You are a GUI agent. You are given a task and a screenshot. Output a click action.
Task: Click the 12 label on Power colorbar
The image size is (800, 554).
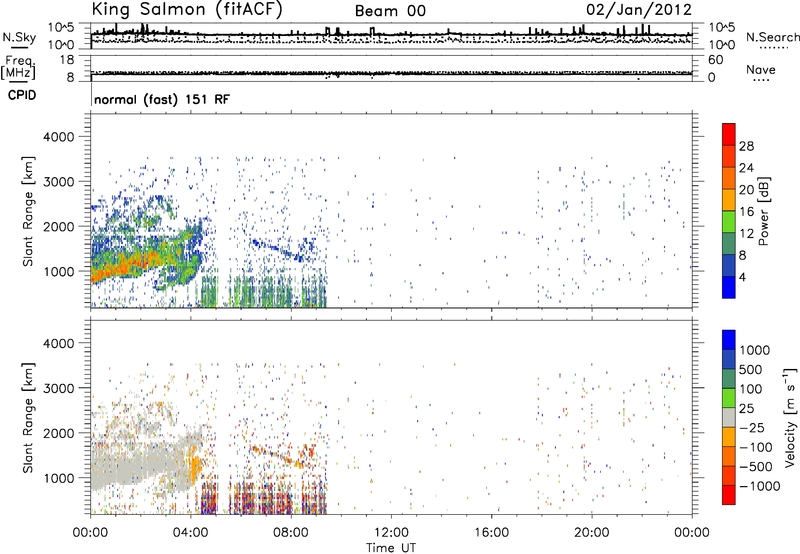746,234
